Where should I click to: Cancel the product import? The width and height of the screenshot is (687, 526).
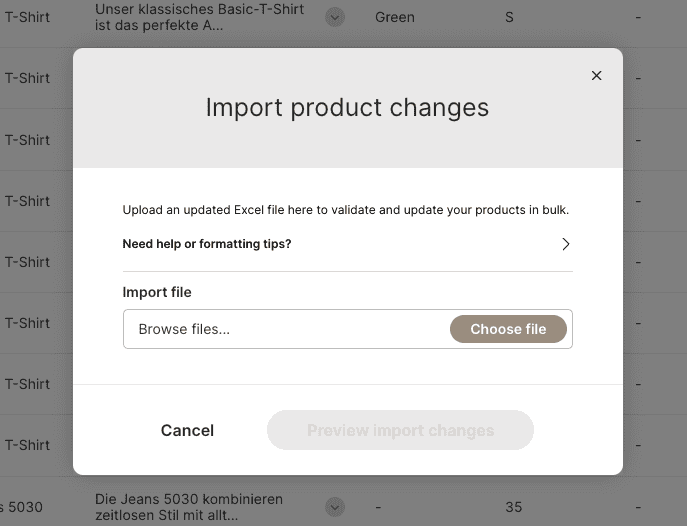(x=187, y=430)
